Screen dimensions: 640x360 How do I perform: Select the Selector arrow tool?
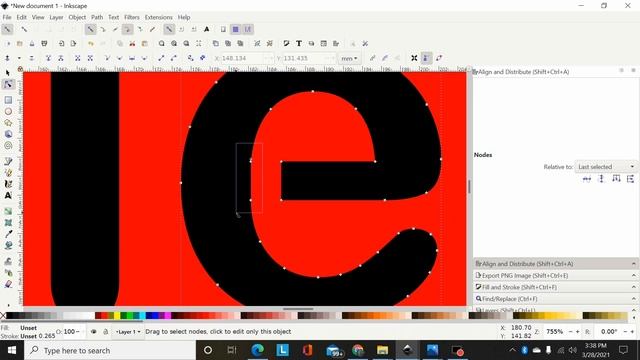pos(8,73)
